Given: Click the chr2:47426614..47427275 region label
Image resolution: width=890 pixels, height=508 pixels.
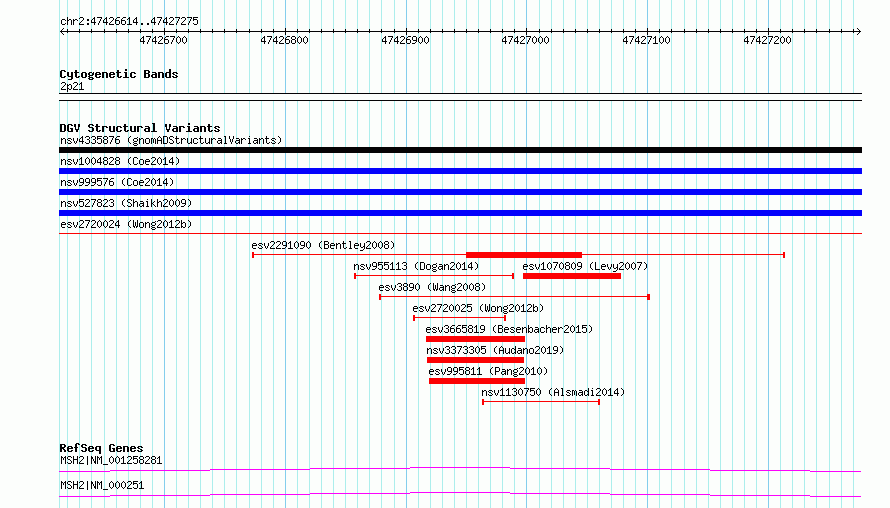Looking at the screenshot, I should (129, 22).
